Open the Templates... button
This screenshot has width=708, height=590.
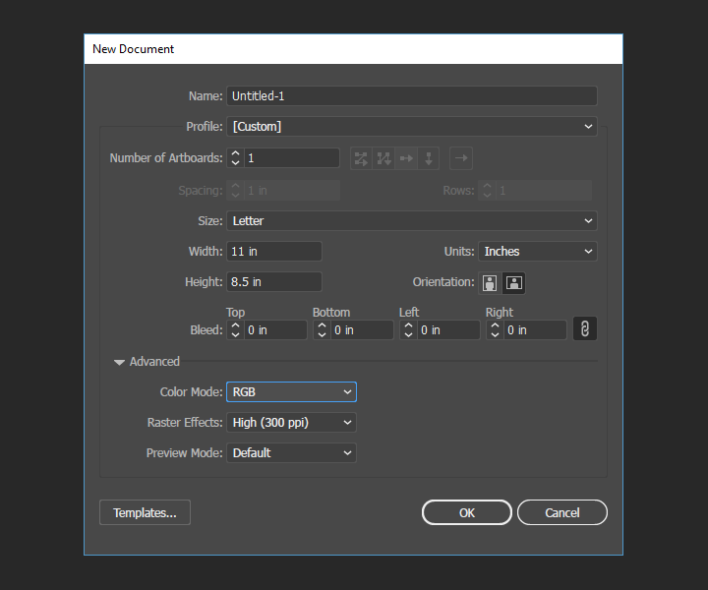145,513
